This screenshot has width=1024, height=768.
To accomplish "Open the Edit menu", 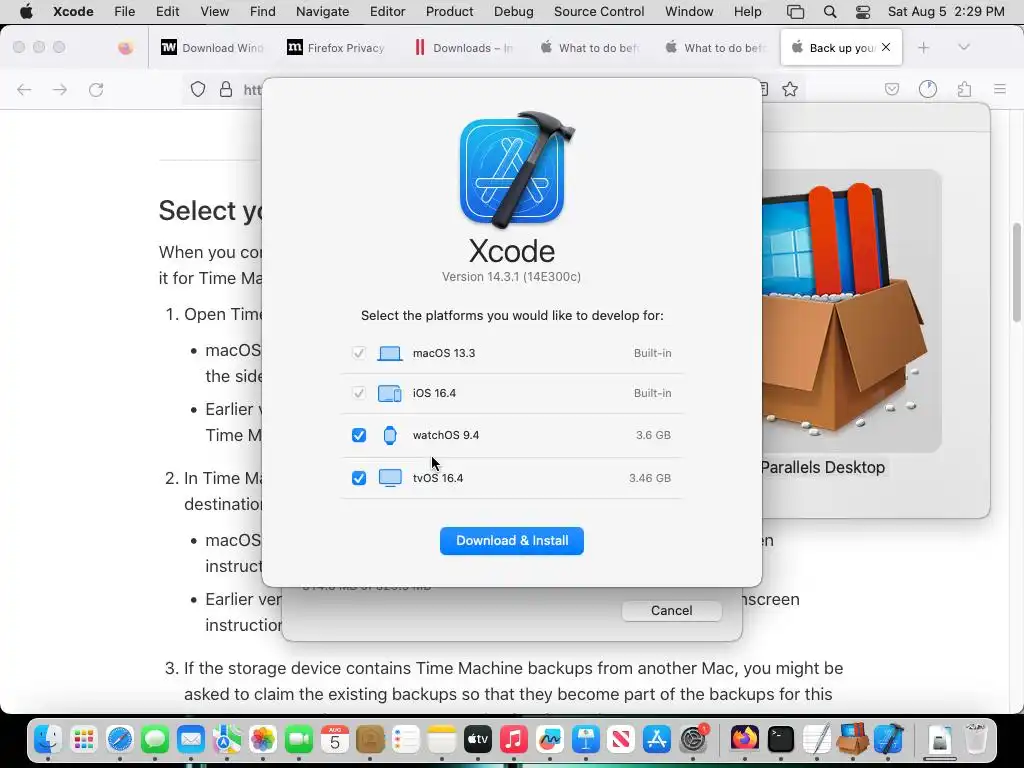I will [167, 12].
